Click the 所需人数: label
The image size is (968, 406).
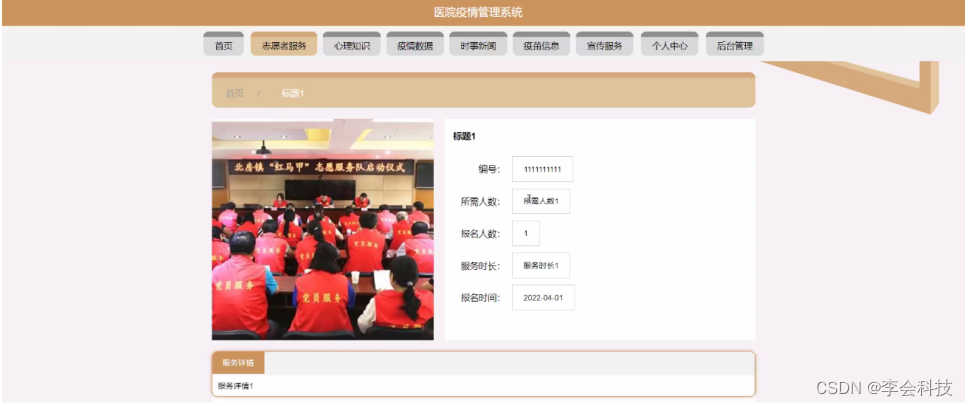pos(480,201)
